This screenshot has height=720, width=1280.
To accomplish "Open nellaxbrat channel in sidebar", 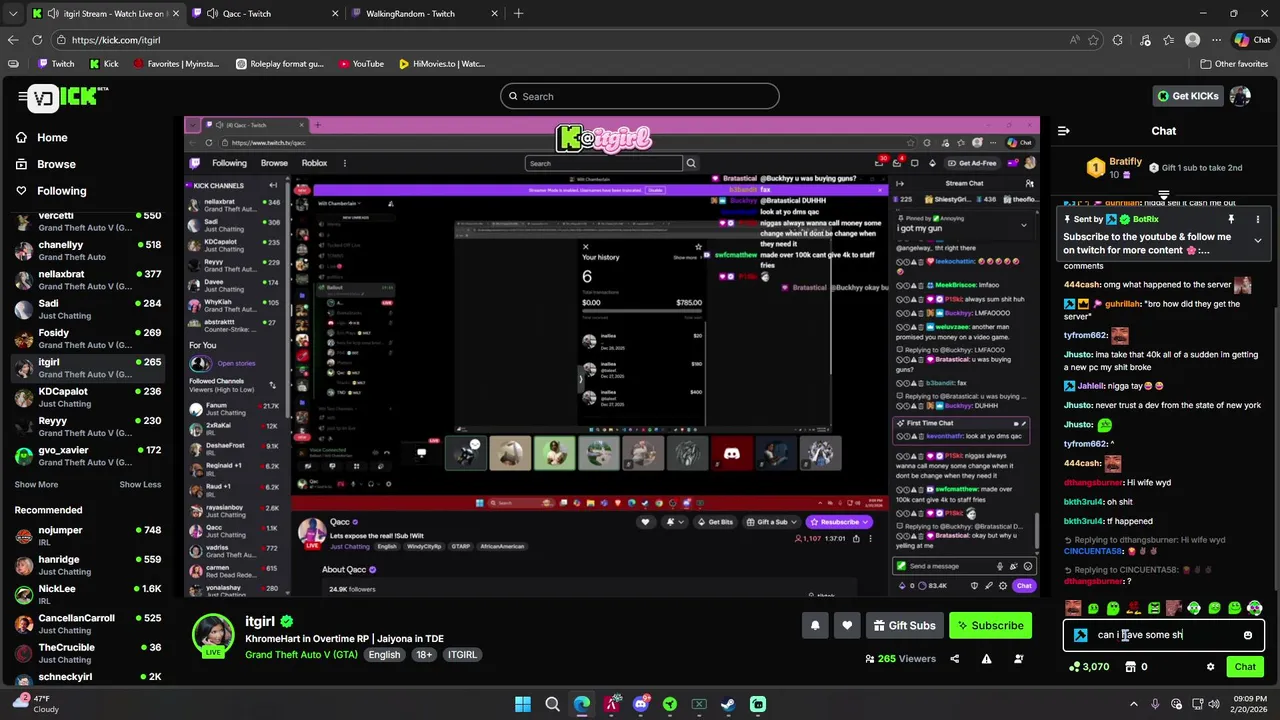I will pyautogui.click(x=87, y=280).
